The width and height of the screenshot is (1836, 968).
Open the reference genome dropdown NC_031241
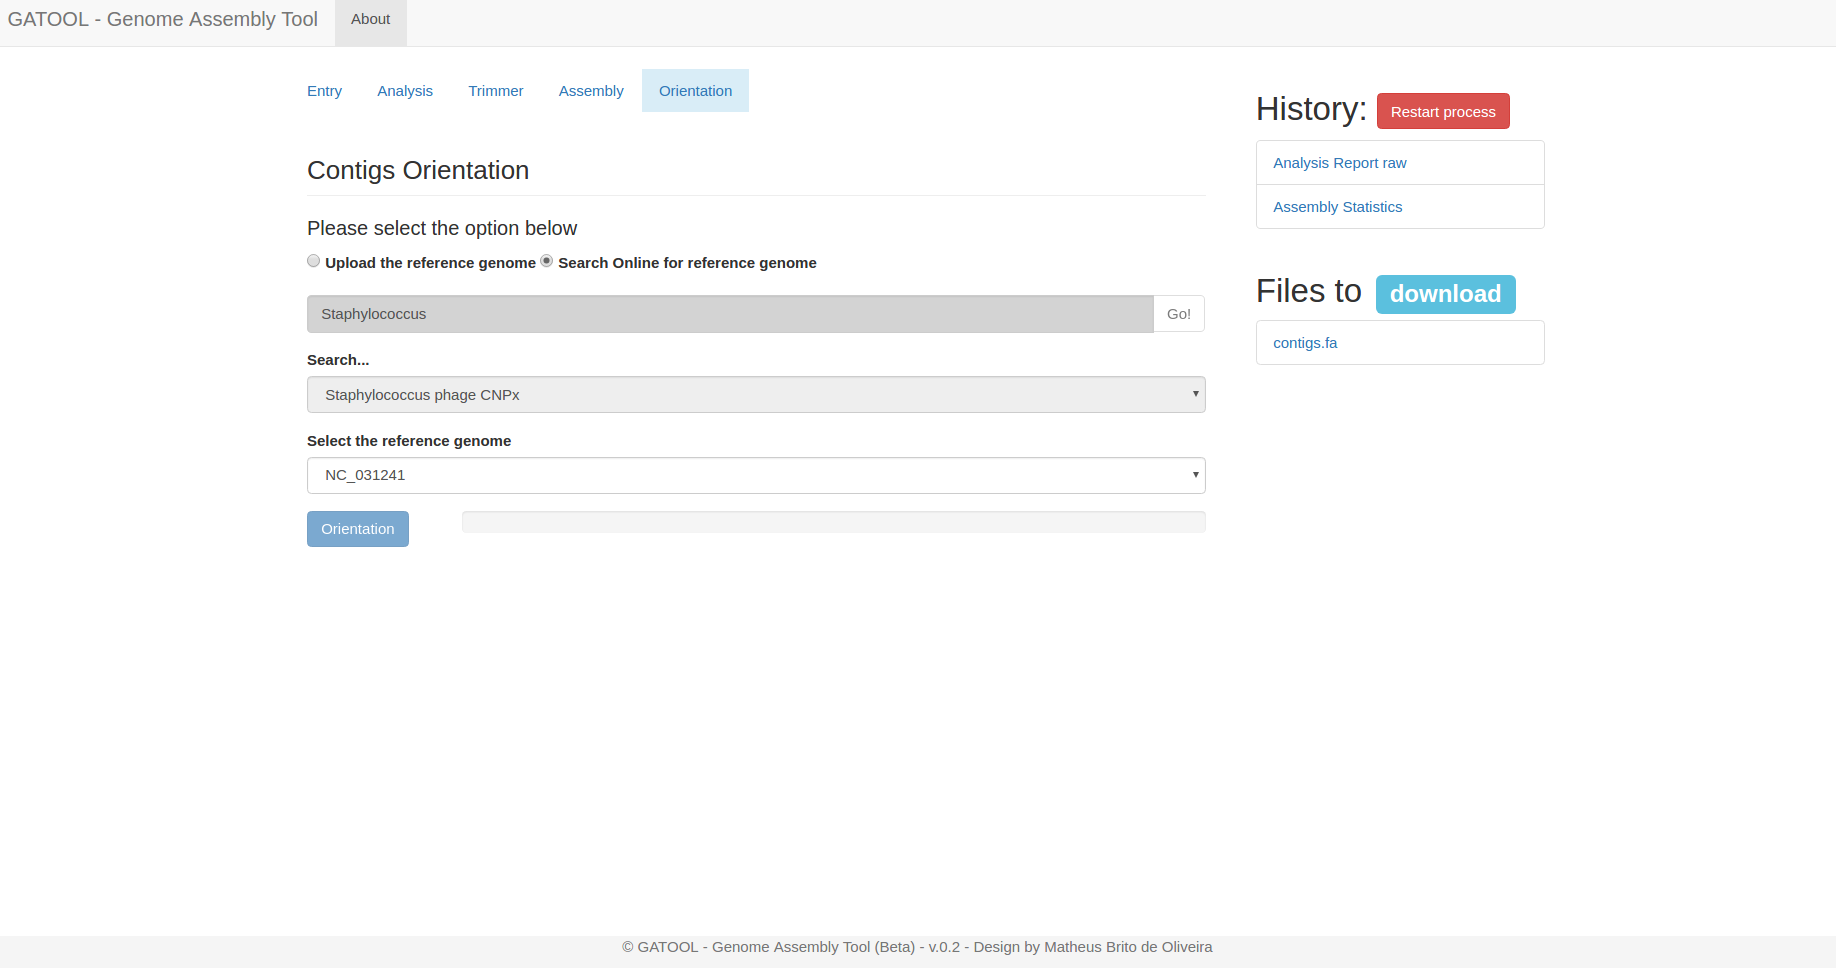[x=756, y=475]
